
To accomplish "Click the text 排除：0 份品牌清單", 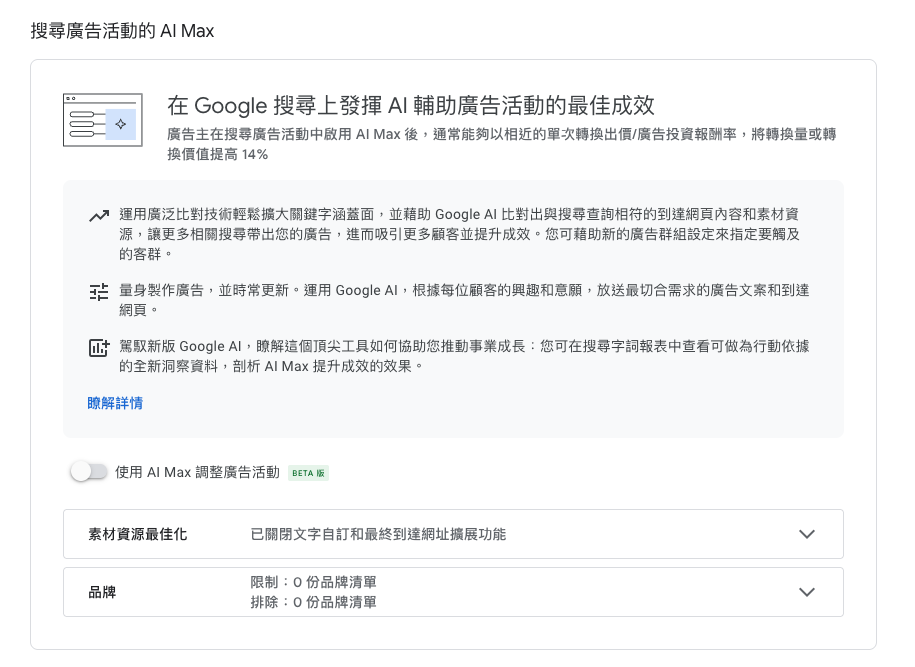I will [313, 602].
